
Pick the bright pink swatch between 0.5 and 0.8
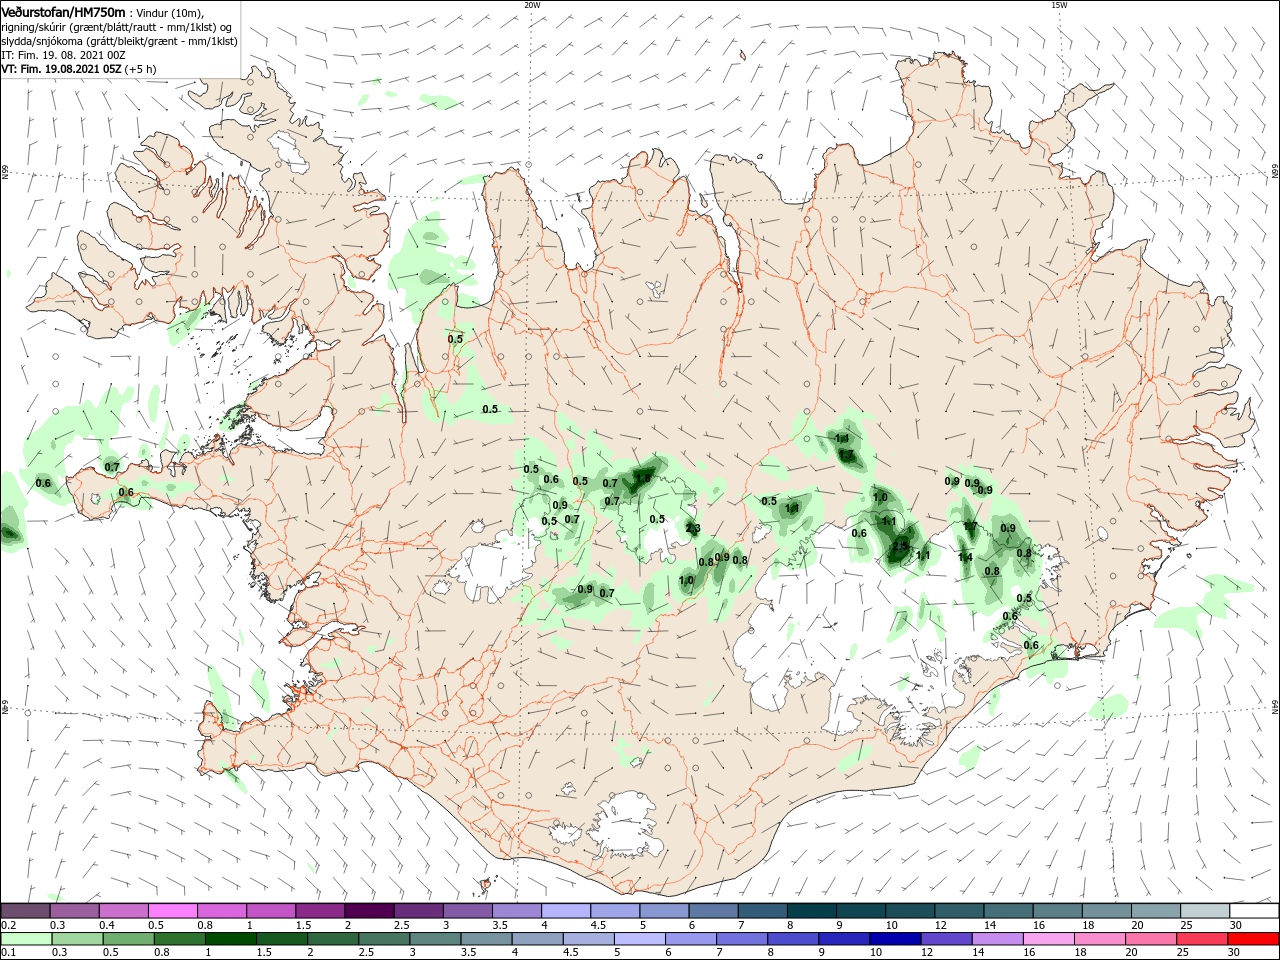[173, 911]
